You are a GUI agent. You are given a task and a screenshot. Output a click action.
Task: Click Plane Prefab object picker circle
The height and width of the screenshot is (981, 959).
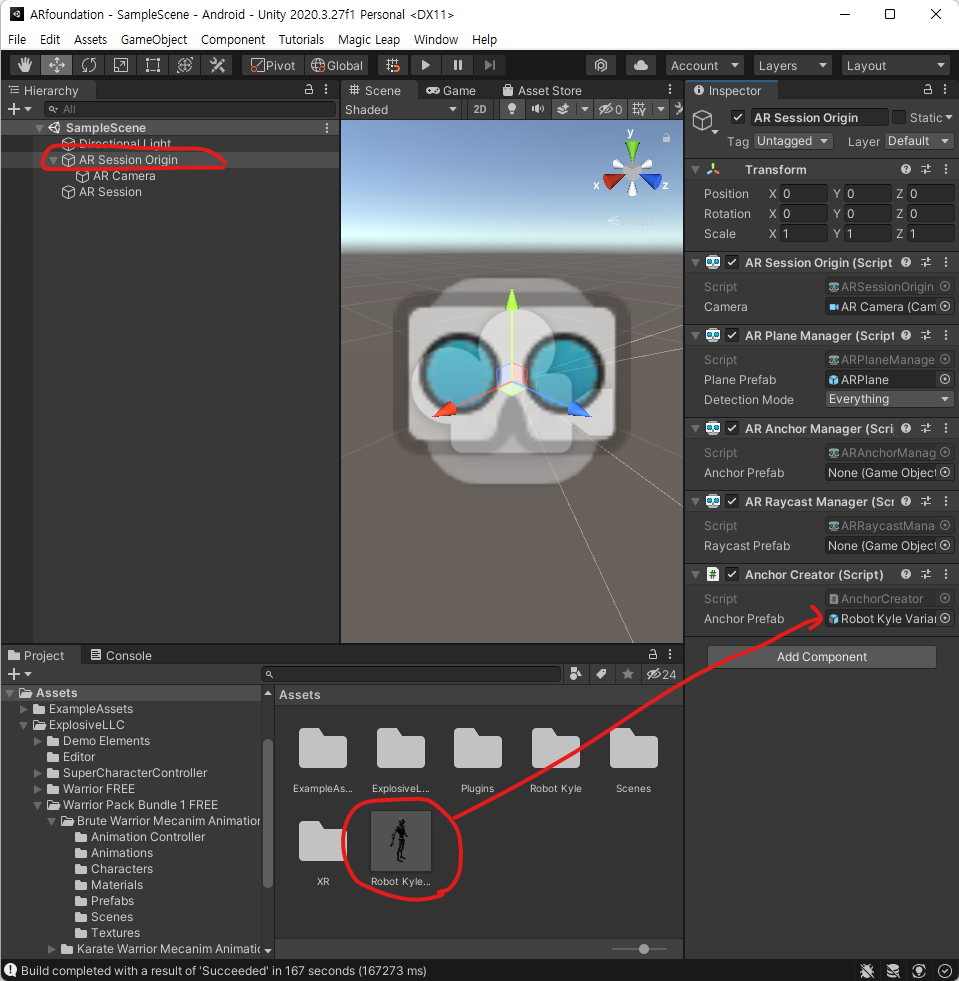[x=945, y=379]
